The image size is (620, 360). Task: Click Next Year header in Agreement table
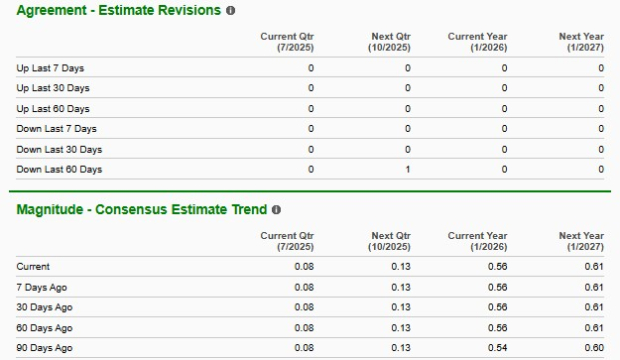(581, 42)
